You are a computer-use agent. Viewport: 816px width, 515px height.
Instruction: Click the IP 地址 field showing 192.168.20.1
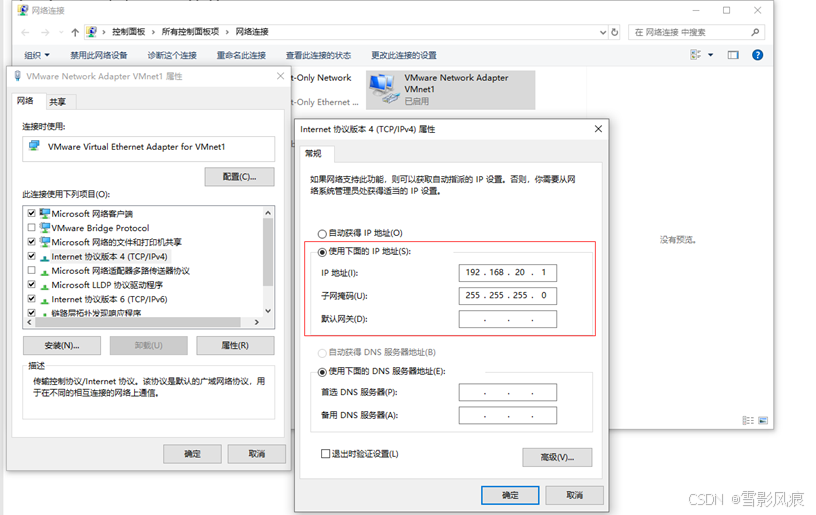pyautogui.click(x=507, y=273)
